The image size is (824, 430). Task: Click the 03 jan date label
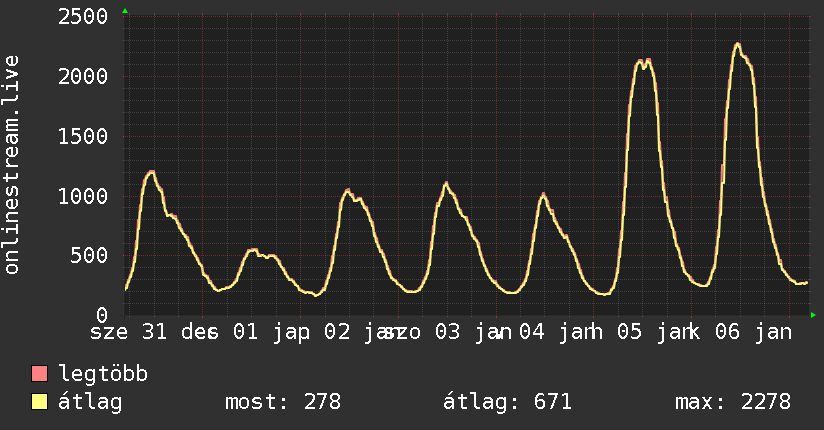[472, 332]
